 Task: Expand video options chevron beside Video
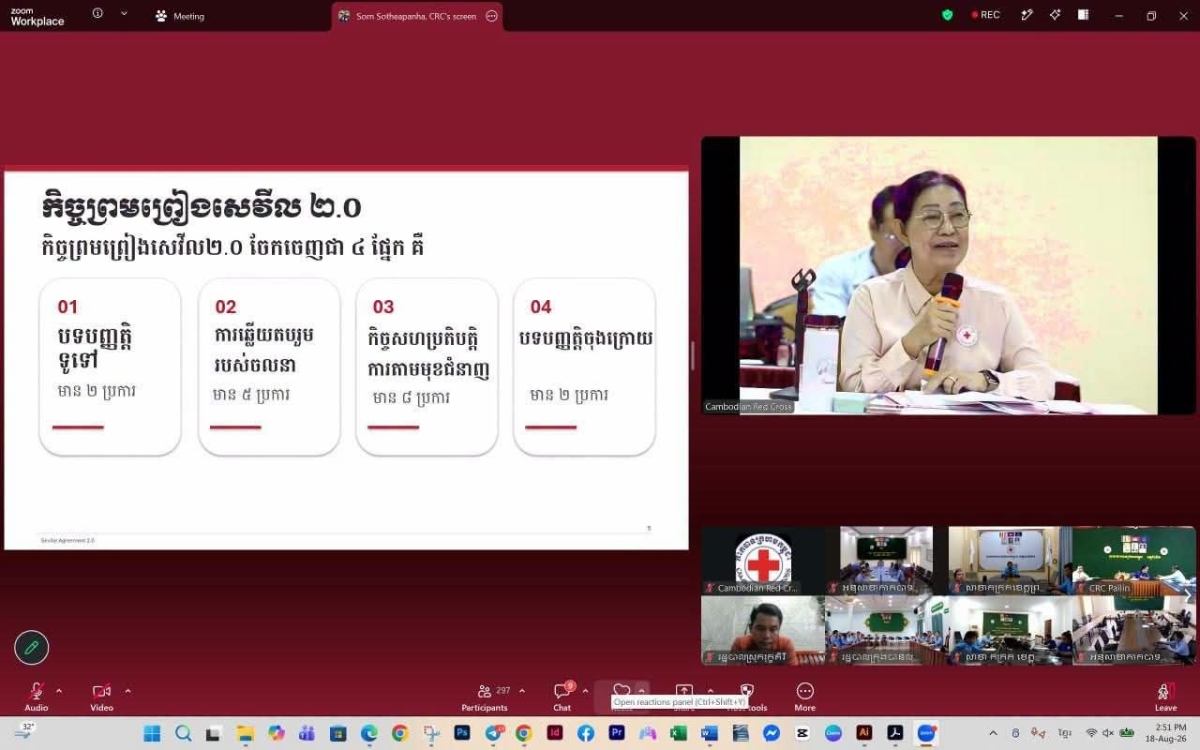[128, 691]
